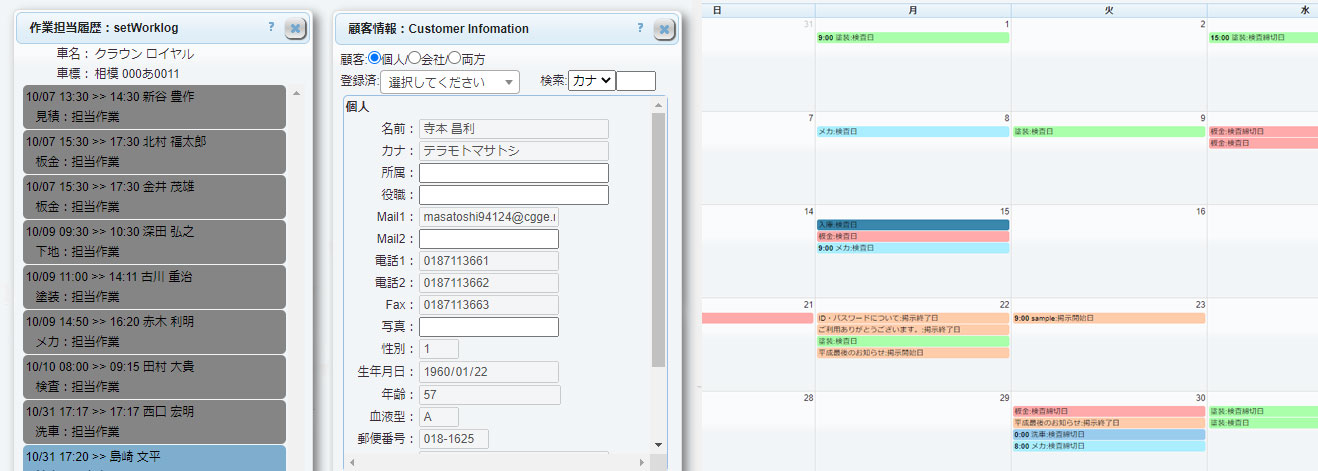
Task: Open the 9:00 塗装:検査日 event on the 1st
Action: (x=913, y=38)
